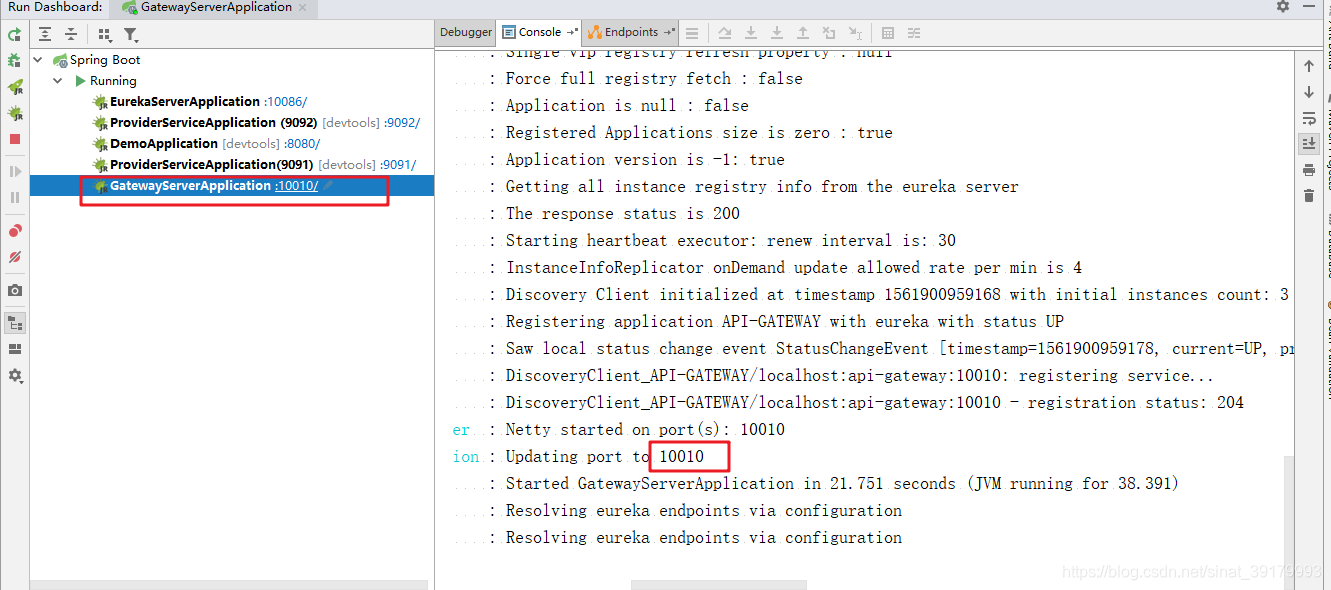This screenshot has width=1331, height=590.
Task: Switch to the Debugger tab
Action: point(466,32)
